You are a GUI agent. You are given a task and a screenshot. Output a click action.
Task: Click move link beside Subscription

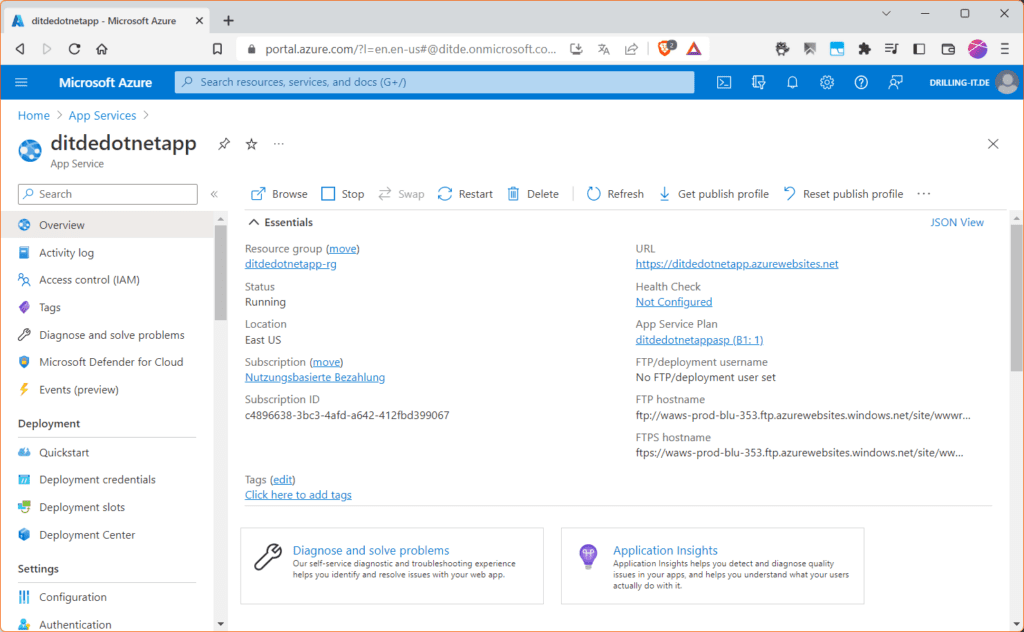pyautogui.click(x=327, y=362)
